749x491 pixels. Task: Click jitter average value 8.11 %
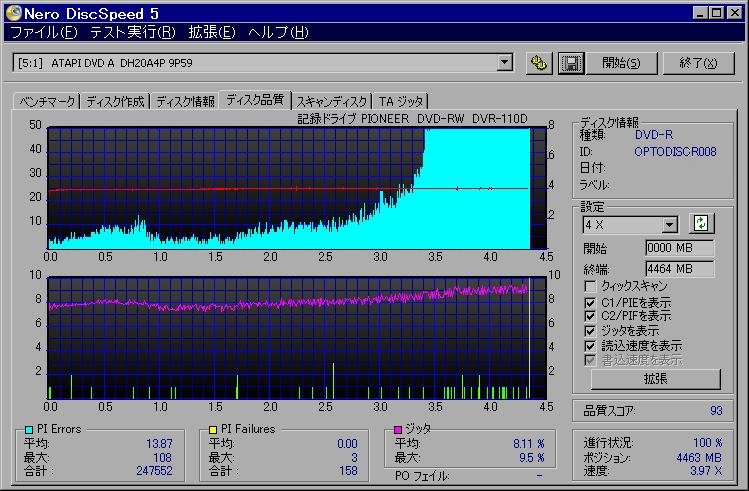point(529,444)
